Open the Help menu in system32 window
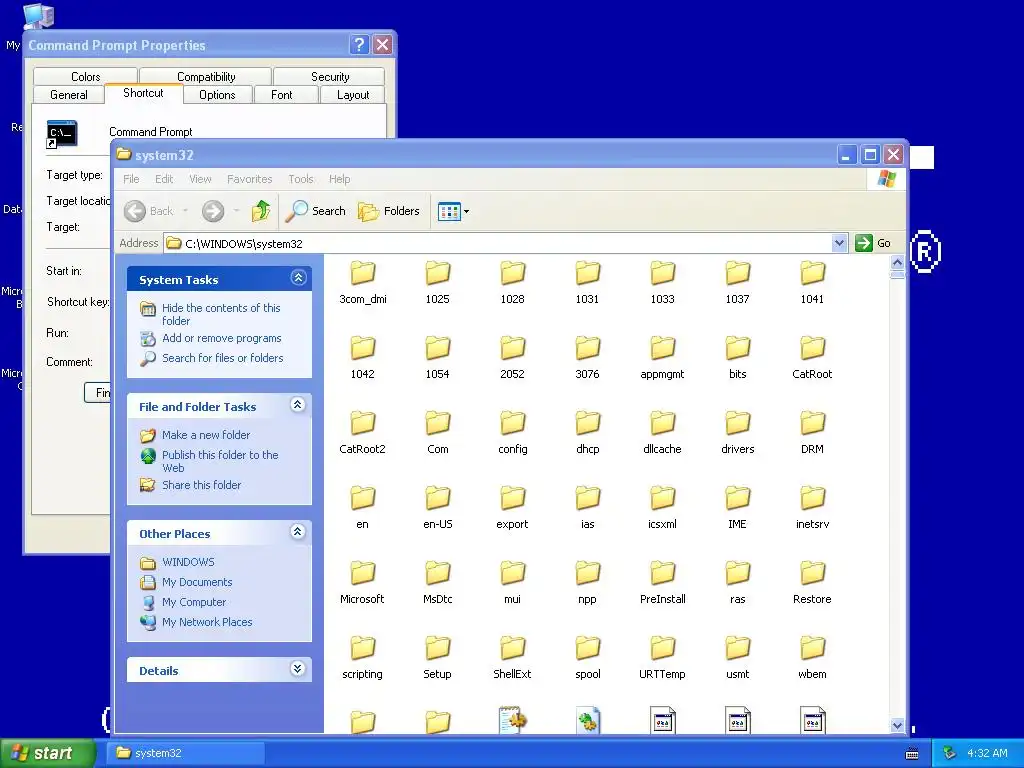This screenshot has height=768, width=1024. (x=339, y=179)
